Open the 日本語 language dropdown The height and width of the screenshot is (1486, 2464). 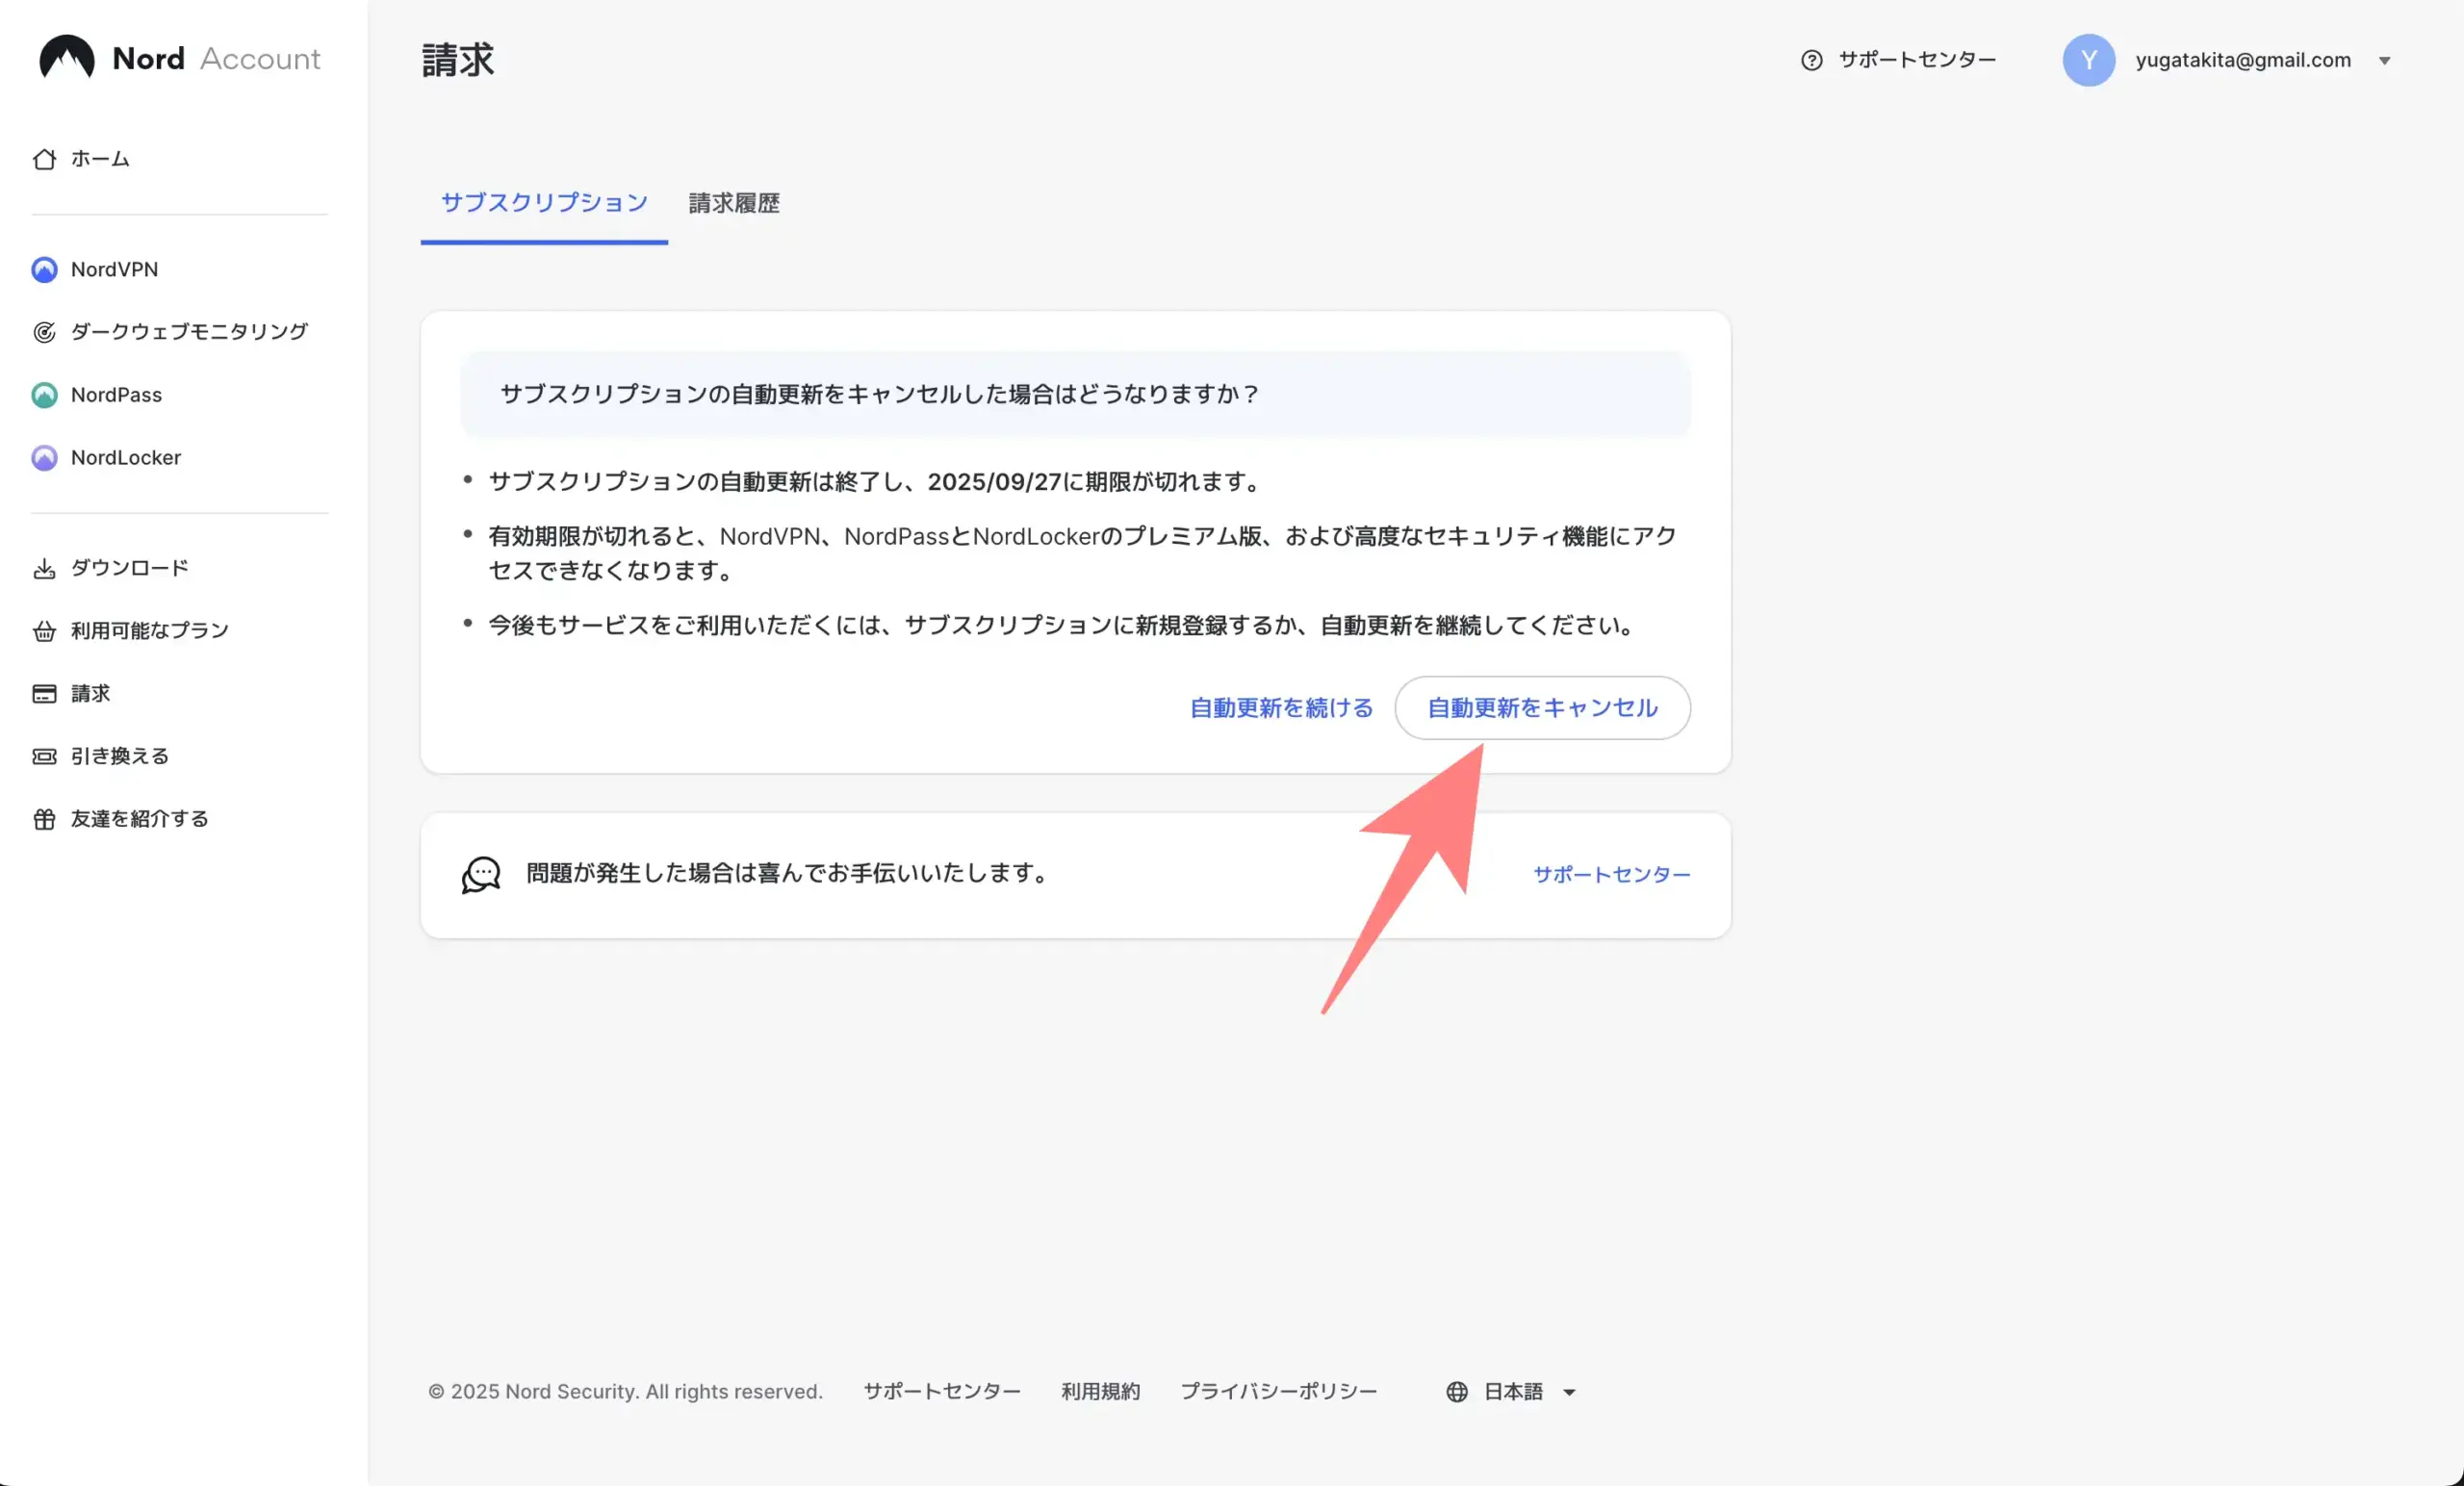(1512, 1392)
